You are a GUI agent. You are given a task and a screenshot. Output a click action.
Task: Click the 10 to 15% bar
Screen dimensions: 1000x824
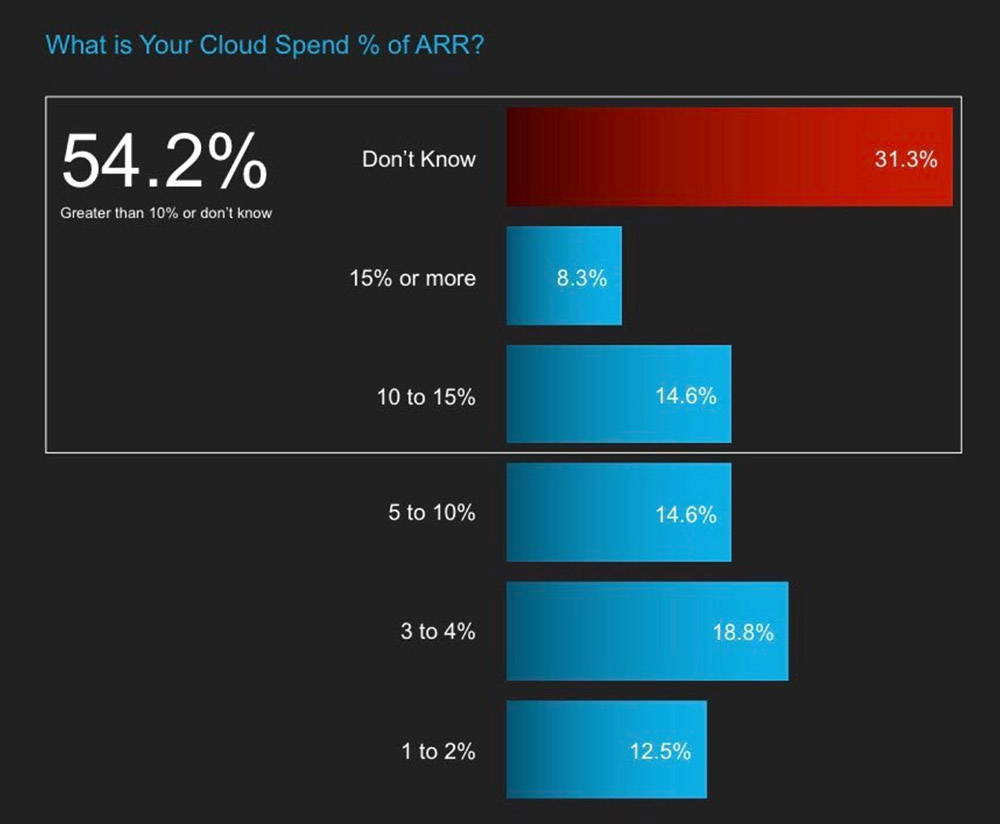(x=619, y=394)
